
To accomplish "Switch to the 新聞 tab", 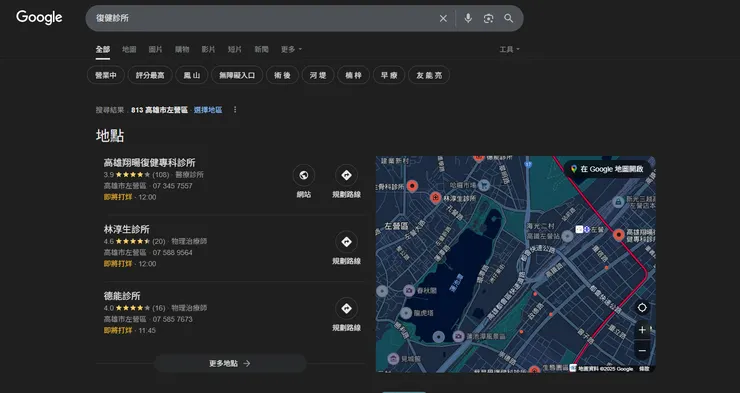I will pos(261,49).
